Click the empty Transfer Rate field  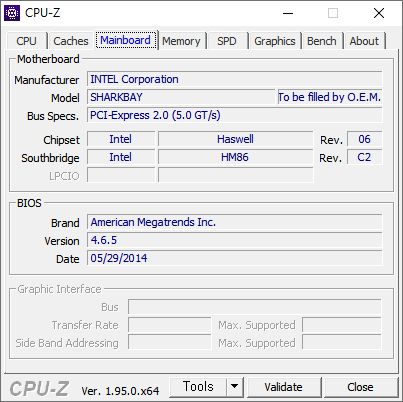[x=170, y=325]
